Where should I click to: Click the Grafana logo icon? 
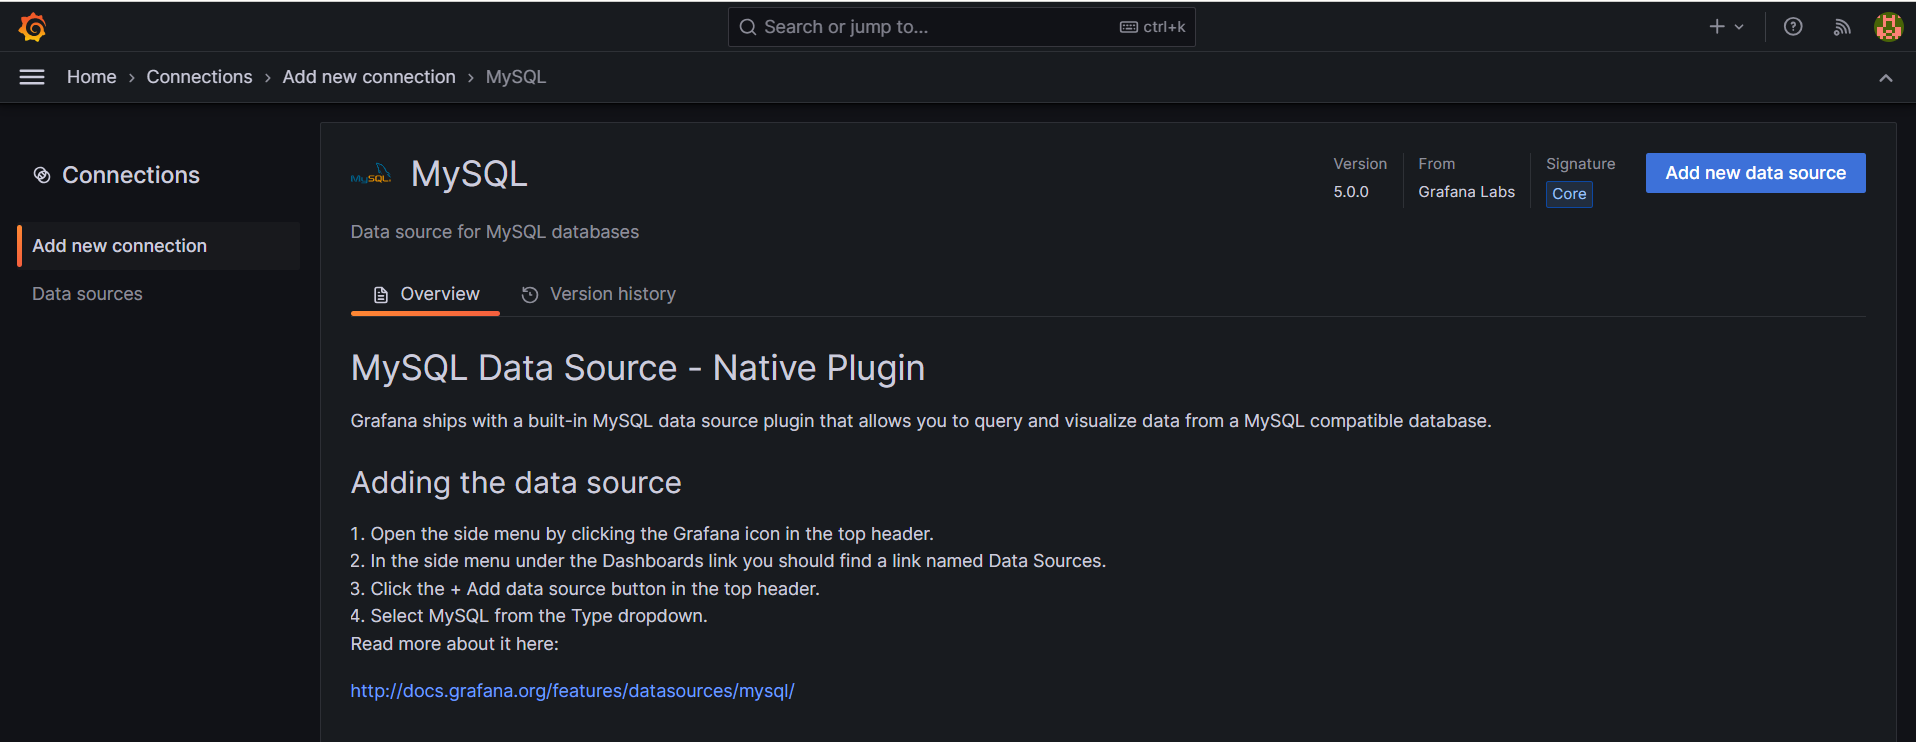[33, 27]
